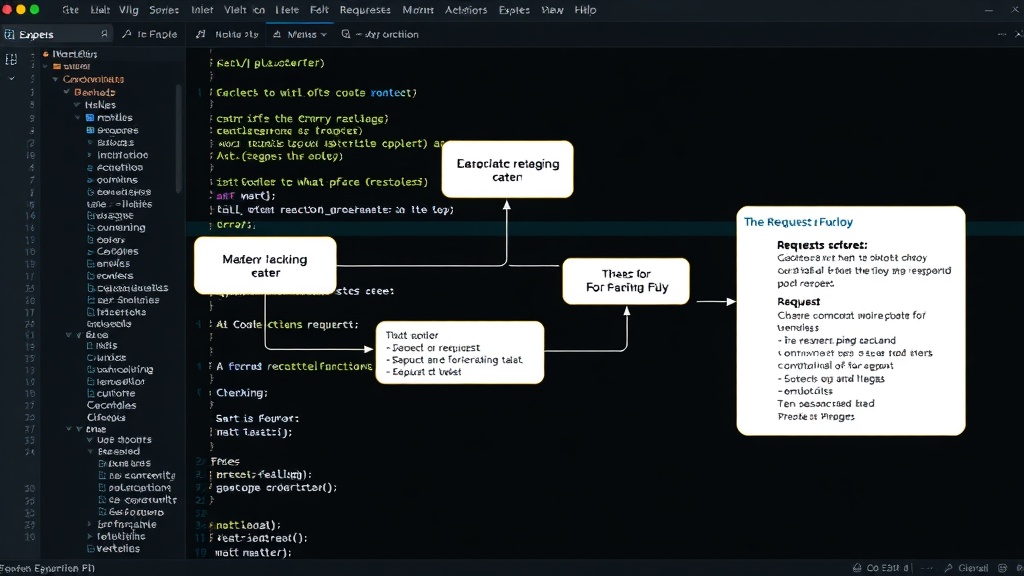
Task: Click the Tladt notler list box
Action: 460,353
